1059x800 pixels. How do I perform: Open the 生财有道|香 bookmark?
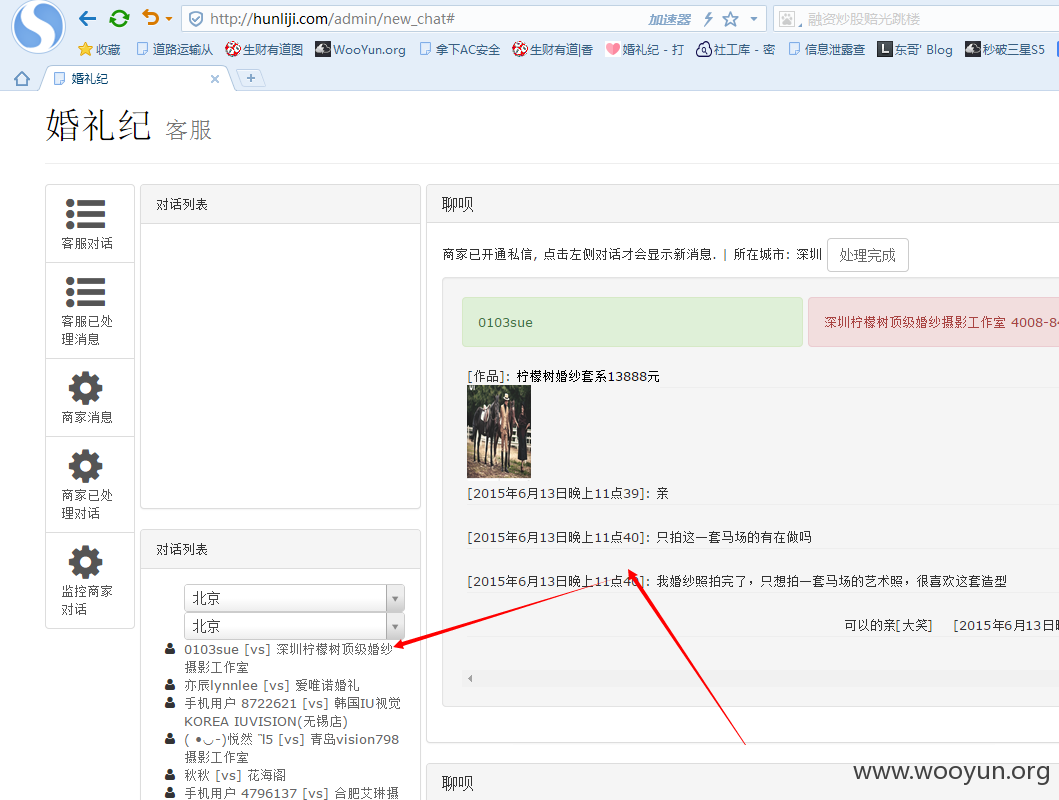tap(552, 49)
